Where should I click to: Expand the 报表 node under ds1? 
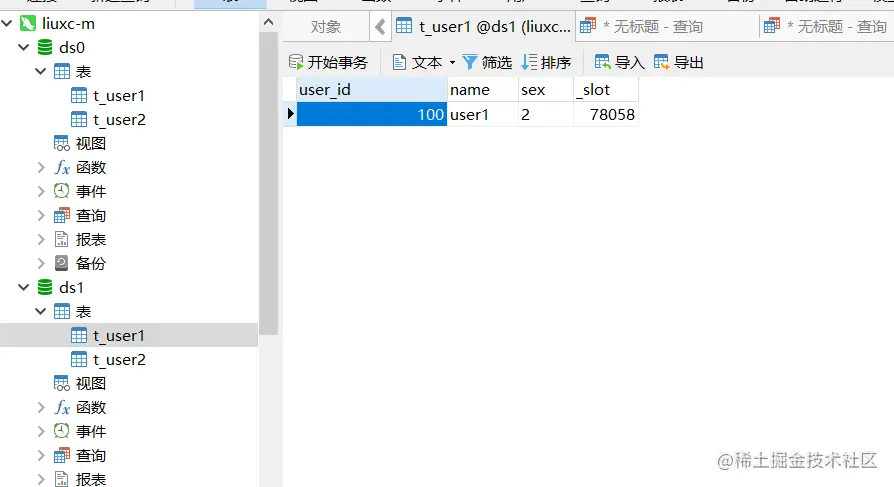pyautogui.click(x=41, y=480)
